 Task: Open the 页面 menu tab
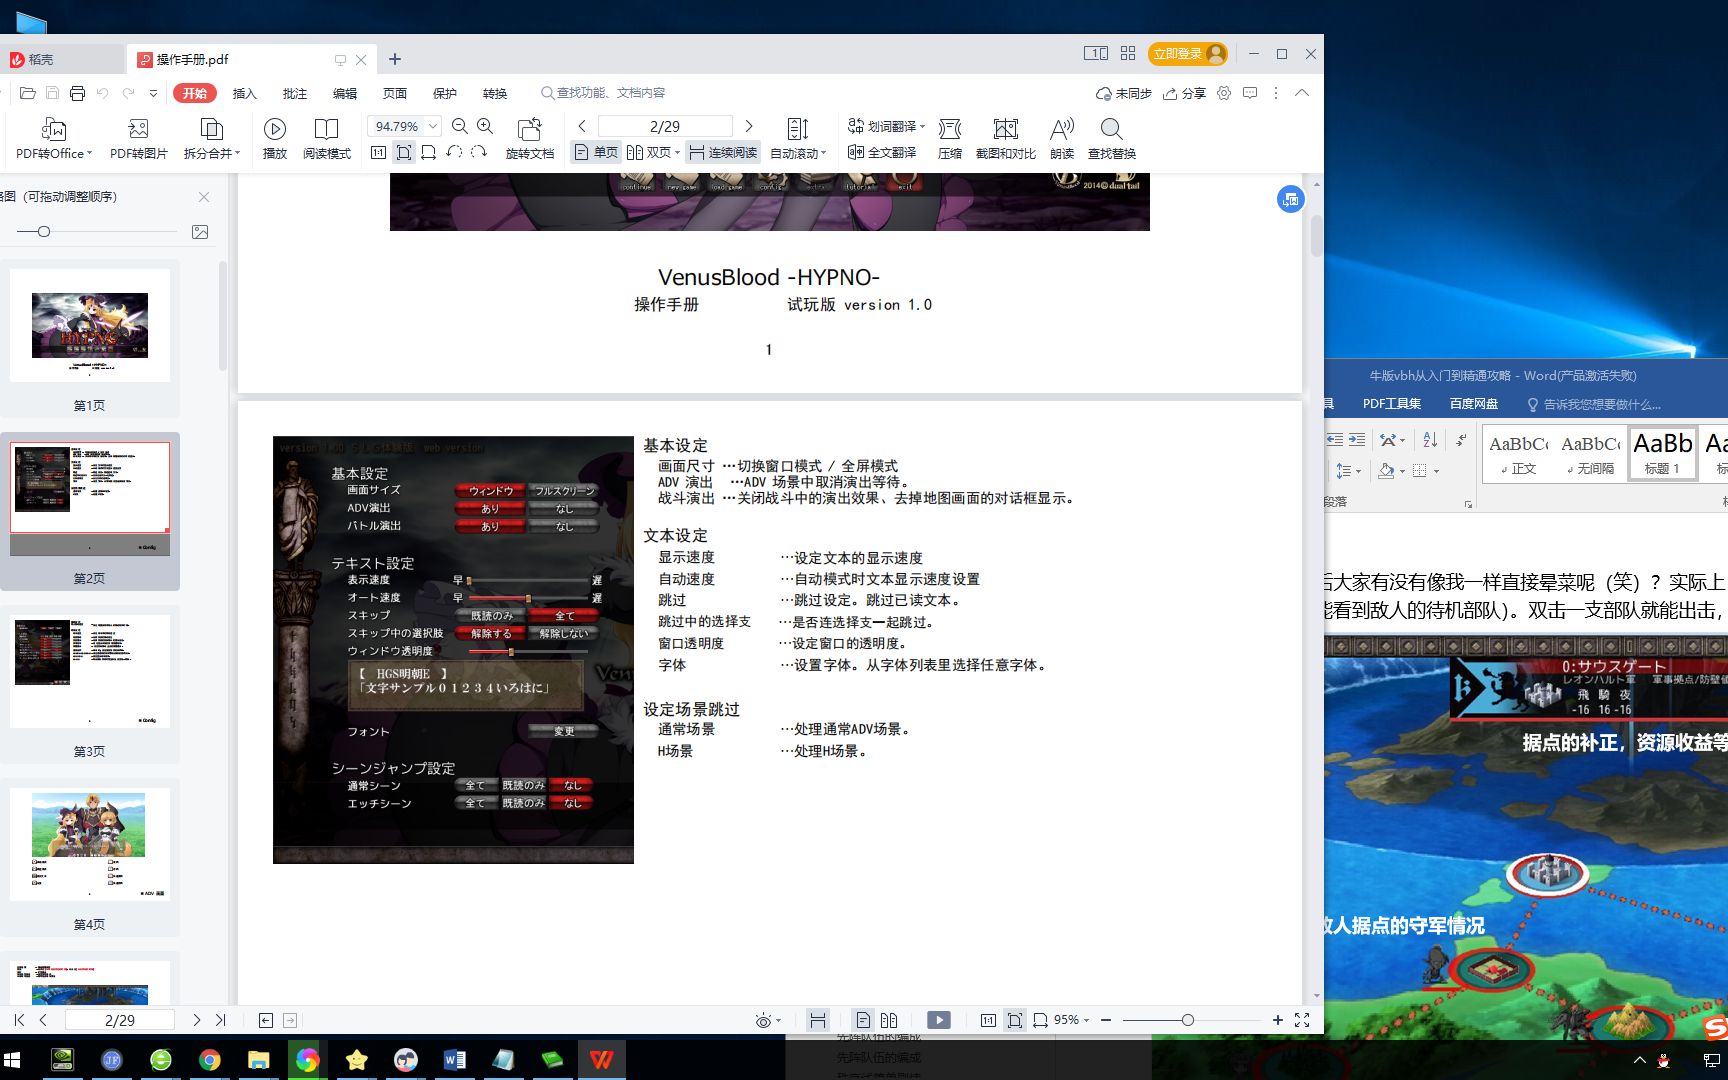coord(395,93)
